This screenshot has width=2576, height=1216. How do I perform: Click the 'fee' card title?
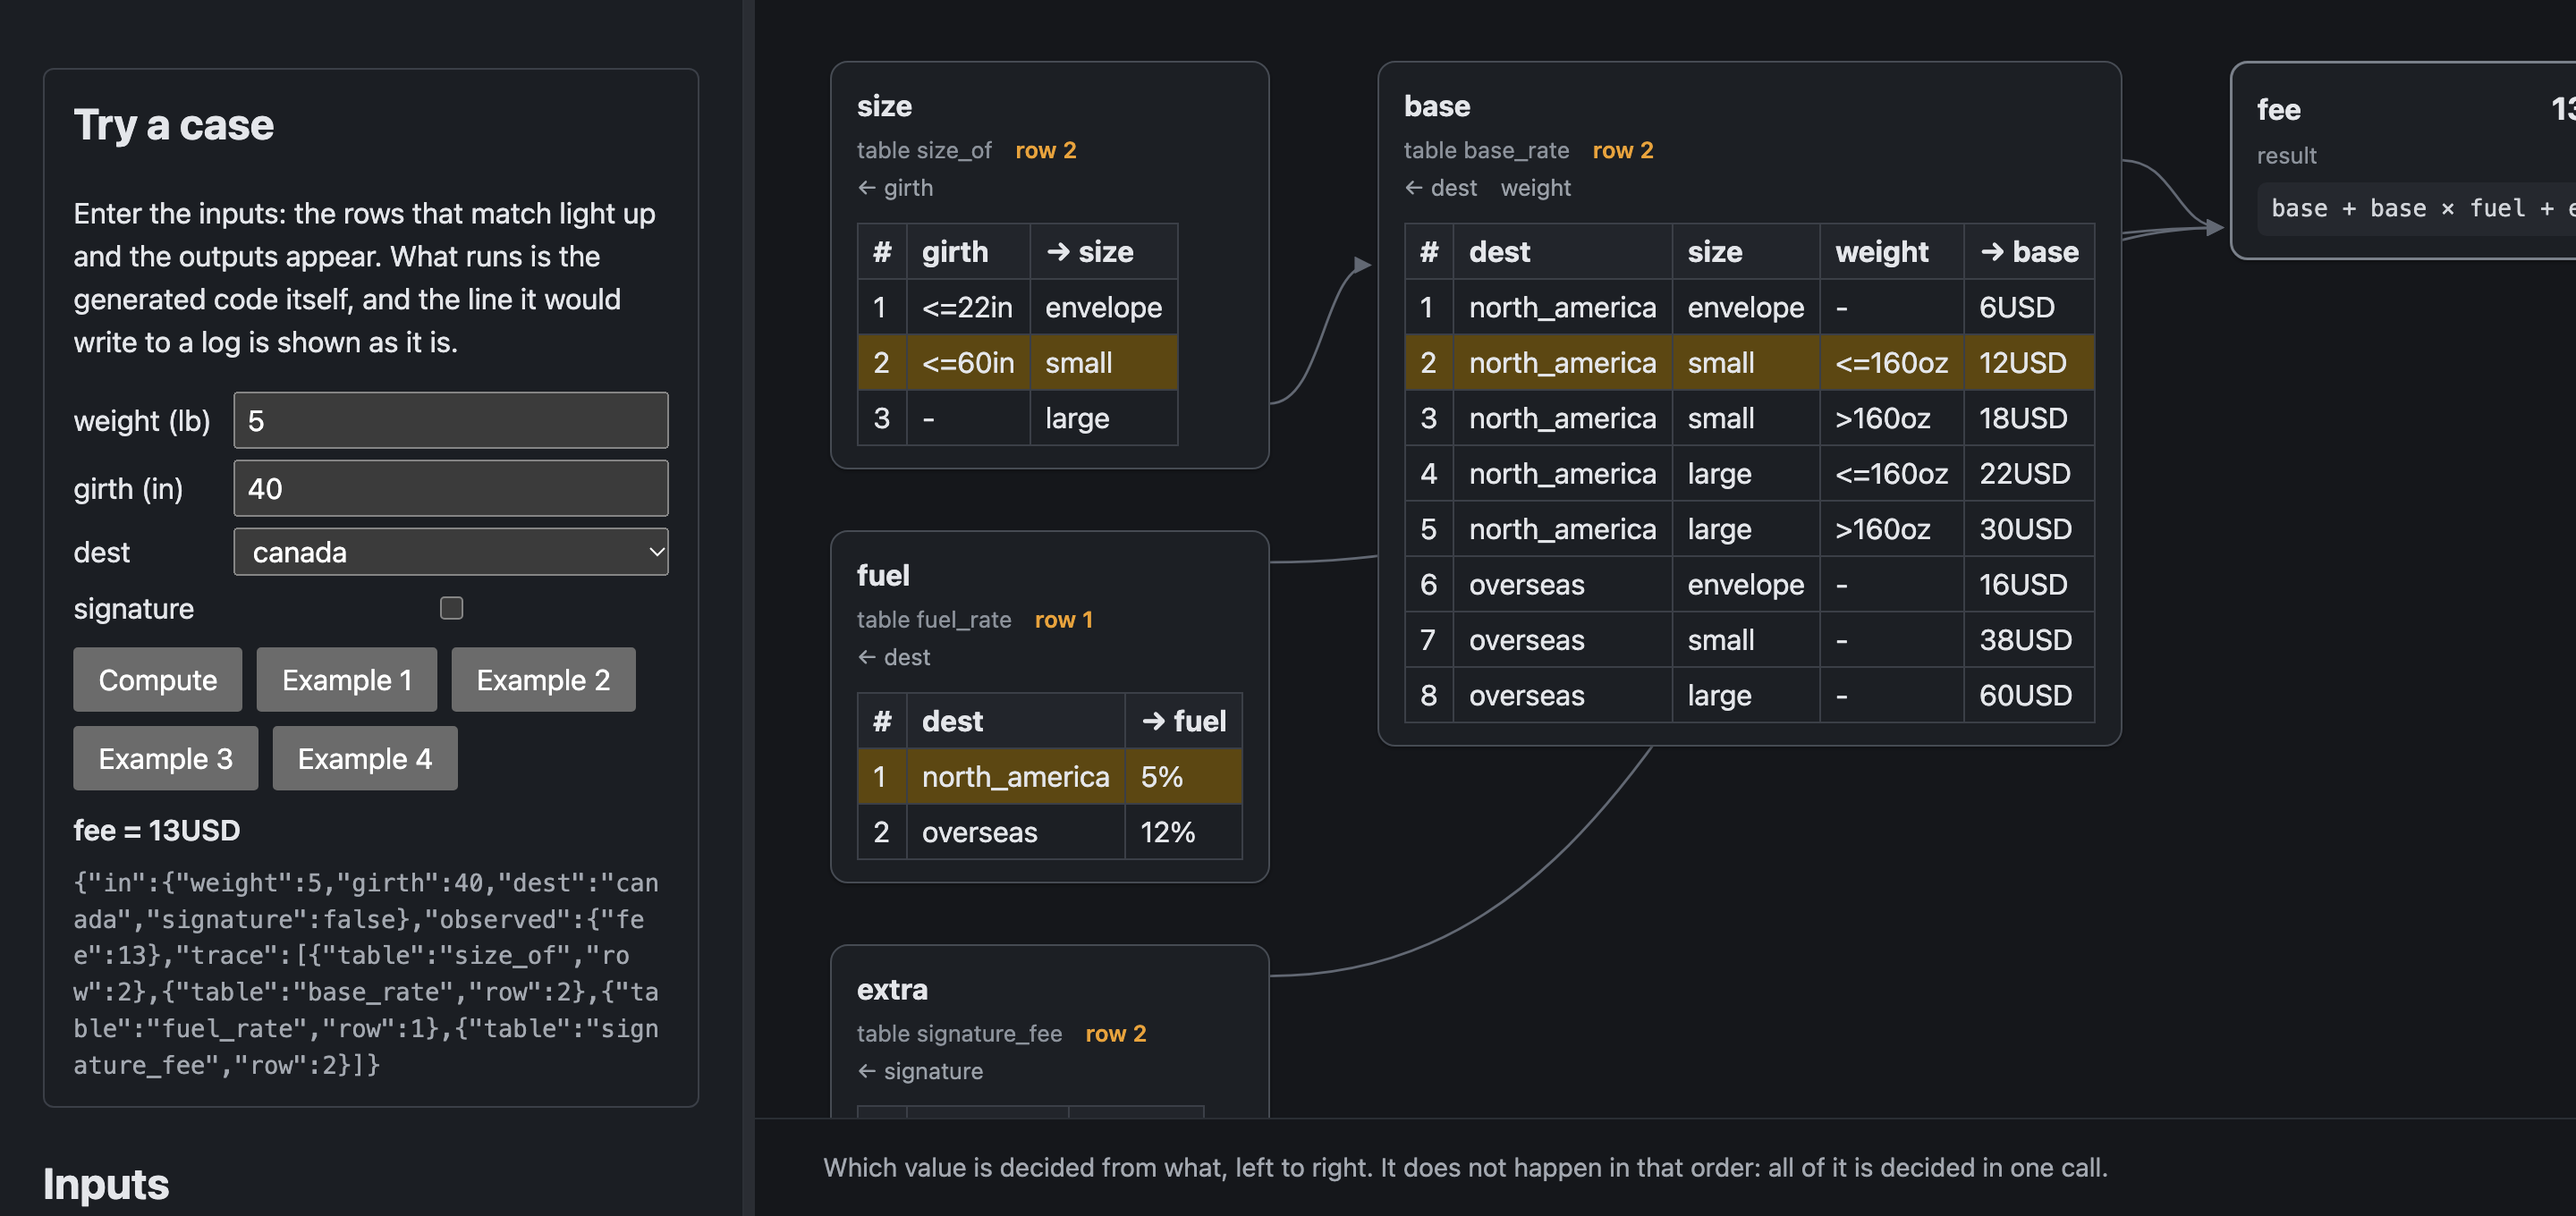pos(2278,110)
